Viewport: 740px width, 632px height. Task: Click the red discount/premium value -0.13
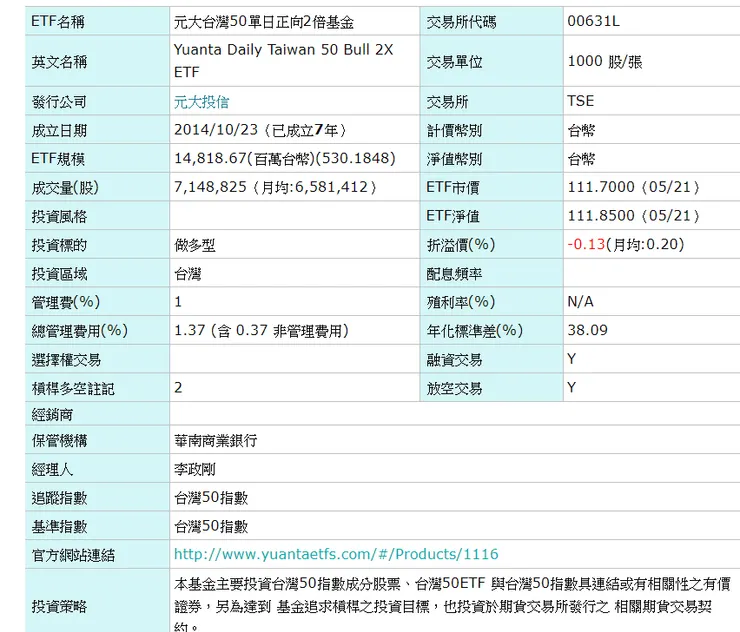586,244
